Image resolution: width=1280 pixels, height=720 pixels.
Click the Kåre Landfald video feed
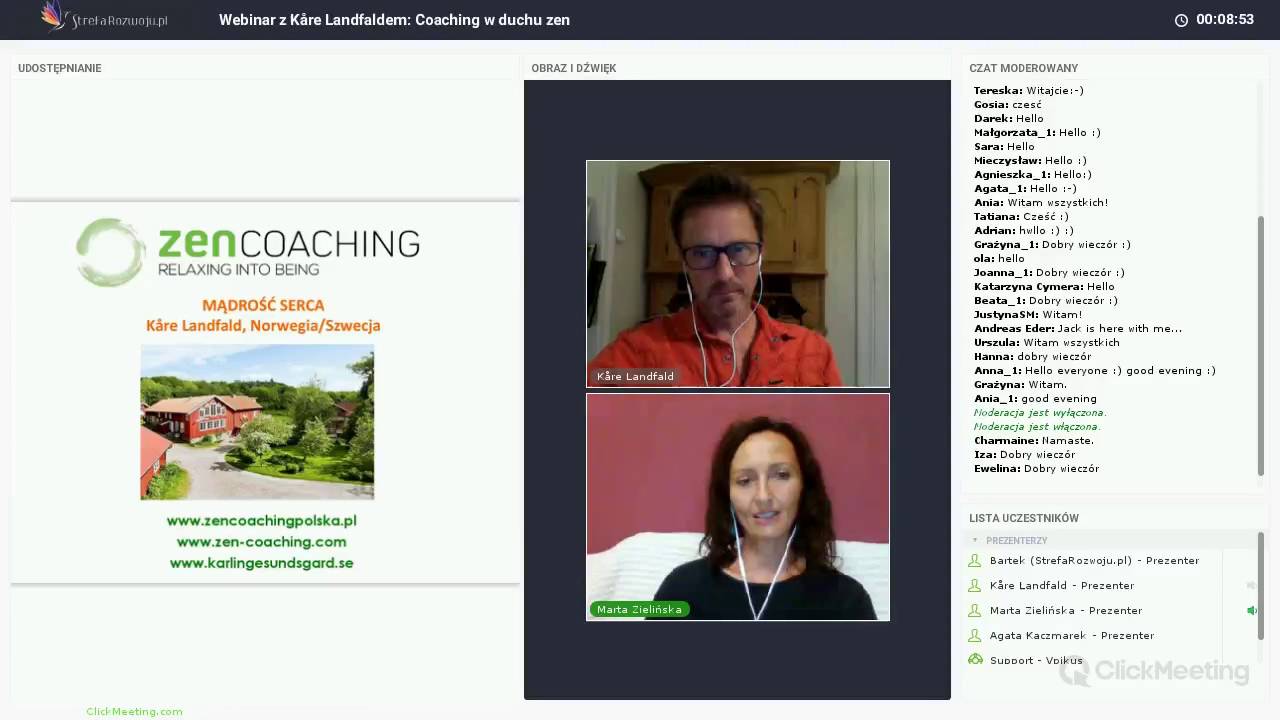738,274
